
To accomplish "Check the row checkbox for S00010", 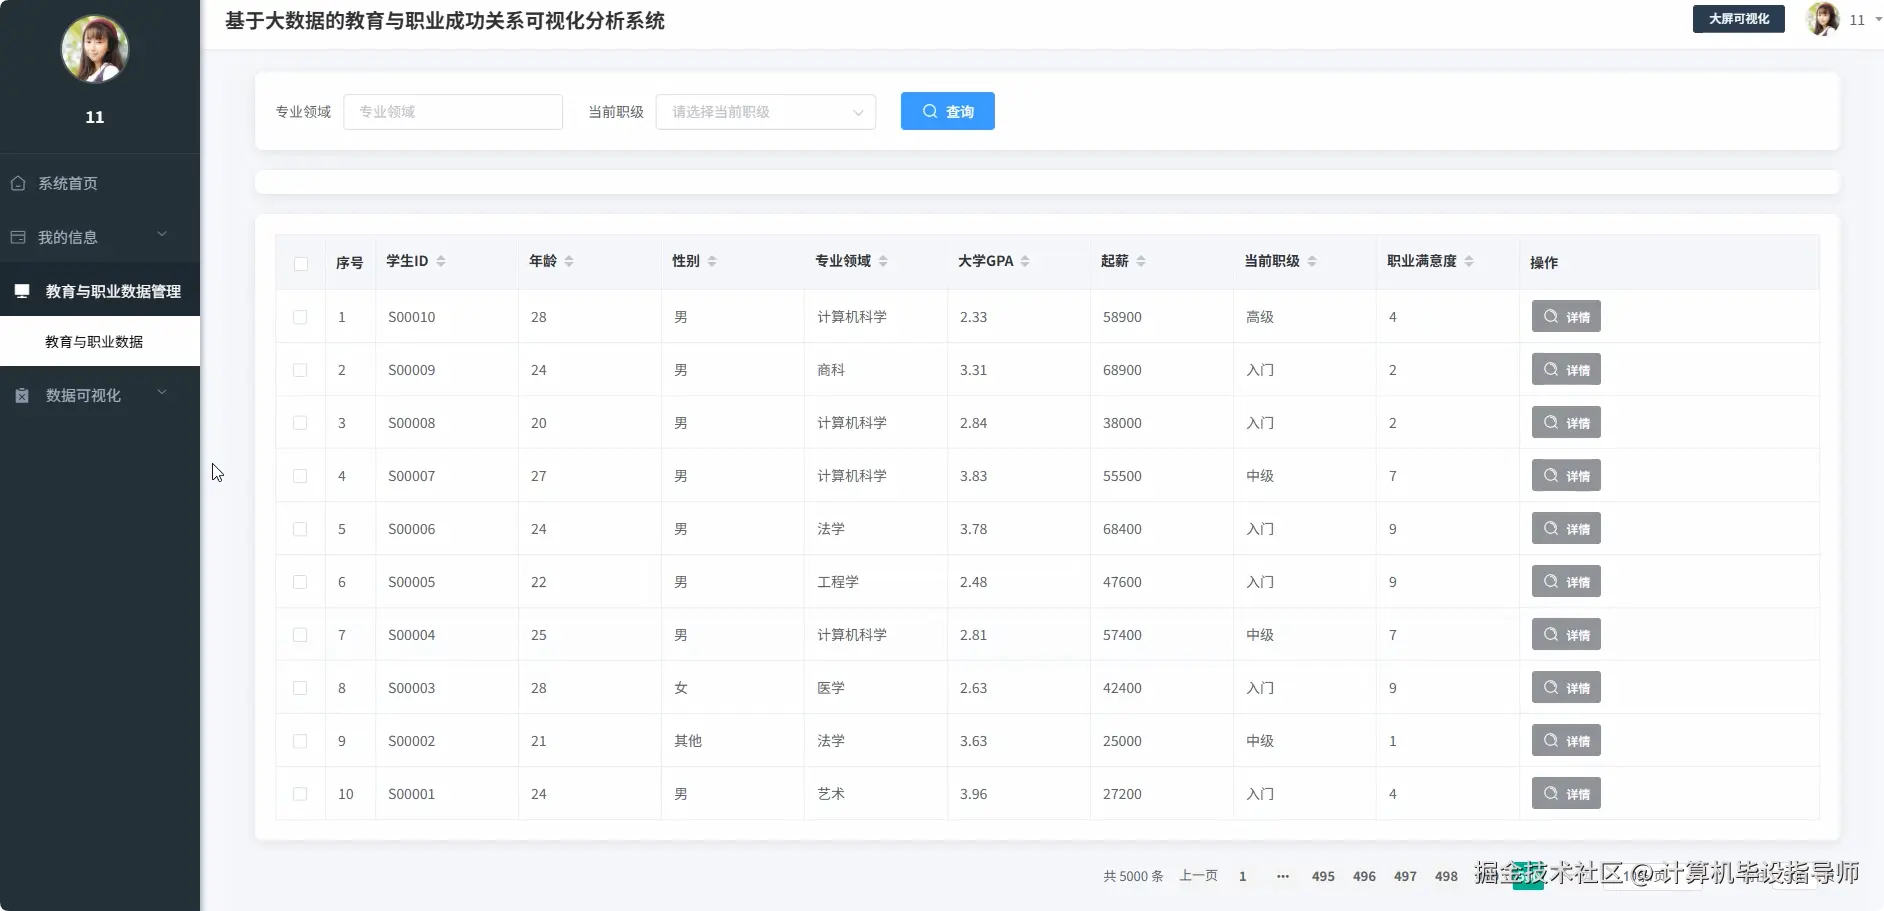I will pos(300,317).
